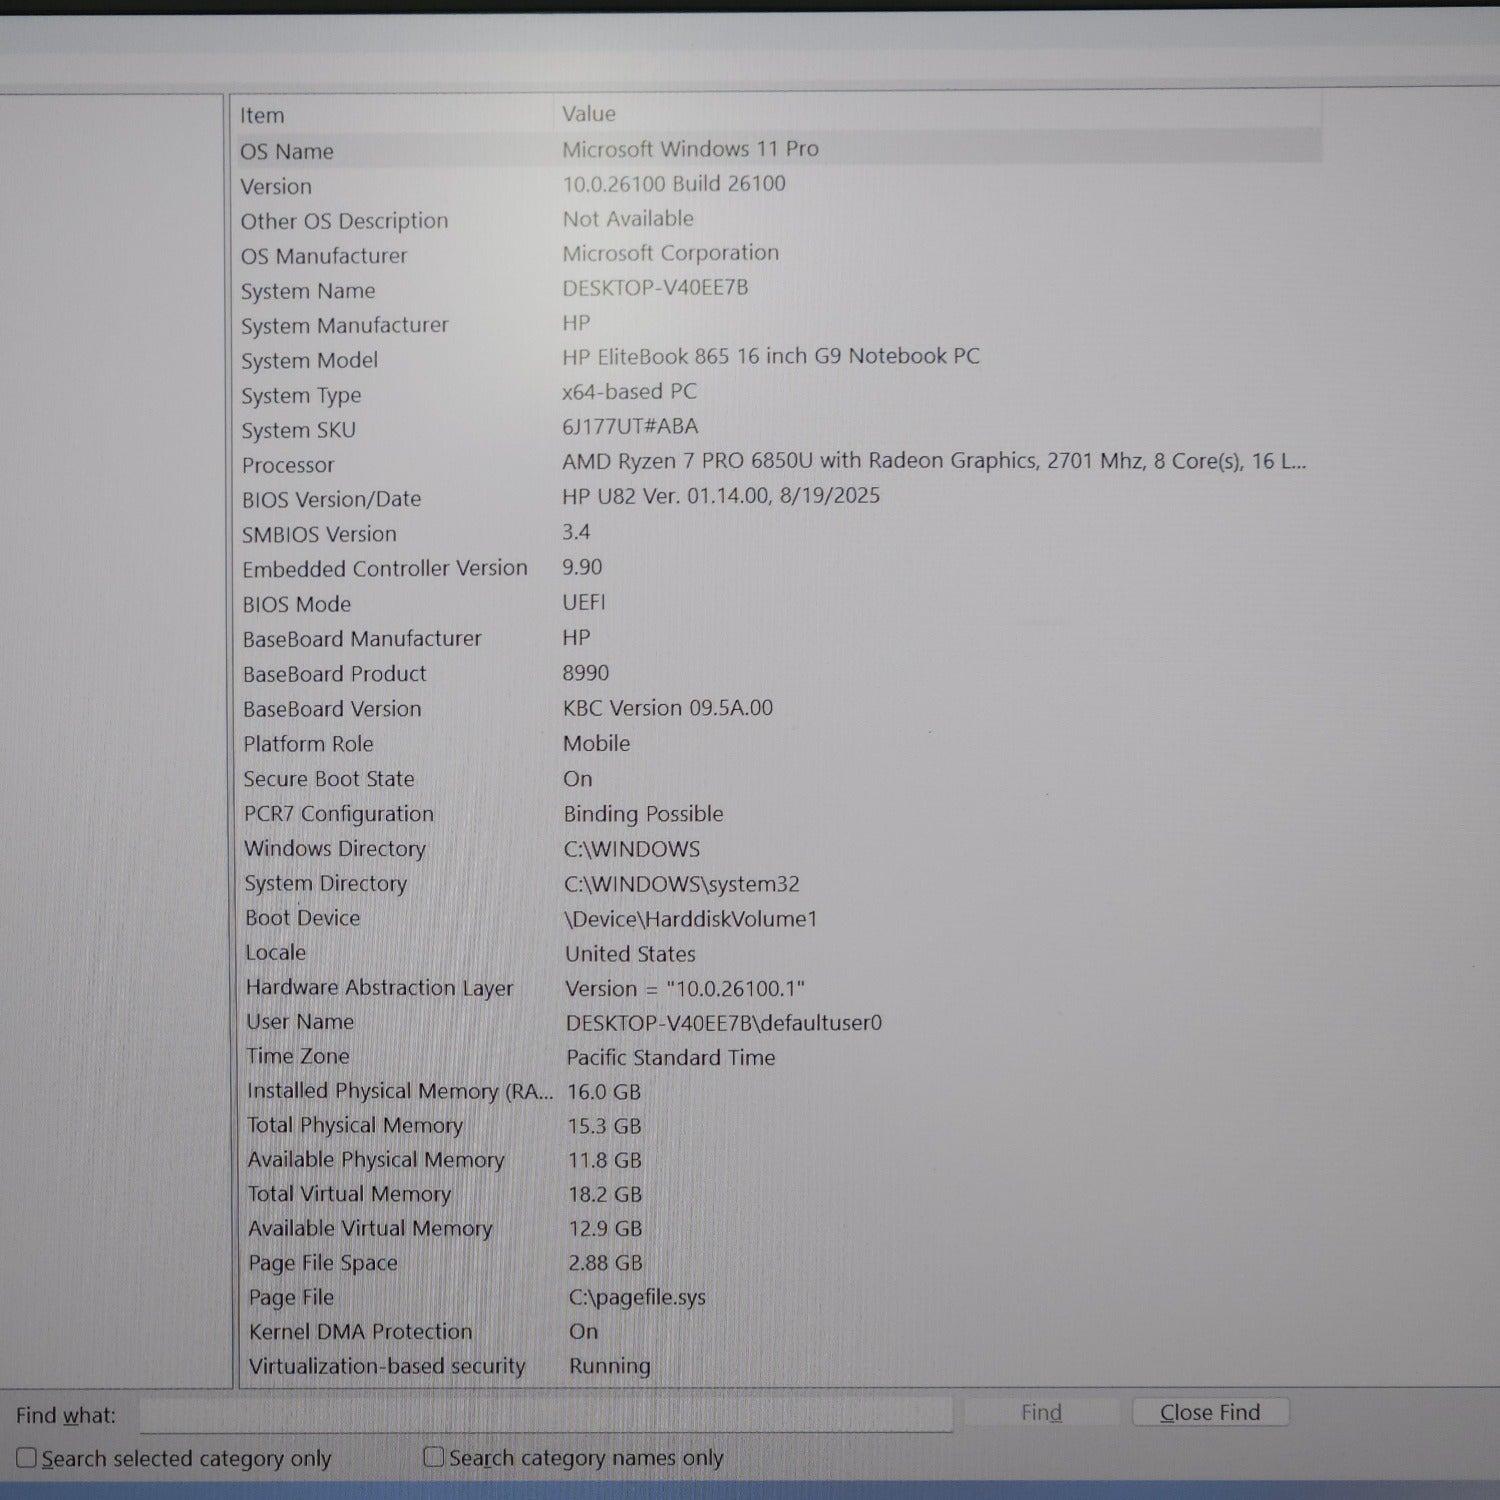Screen dimensions: 1500x1500
Task: Select the Processor row
Action: (288, 465)
